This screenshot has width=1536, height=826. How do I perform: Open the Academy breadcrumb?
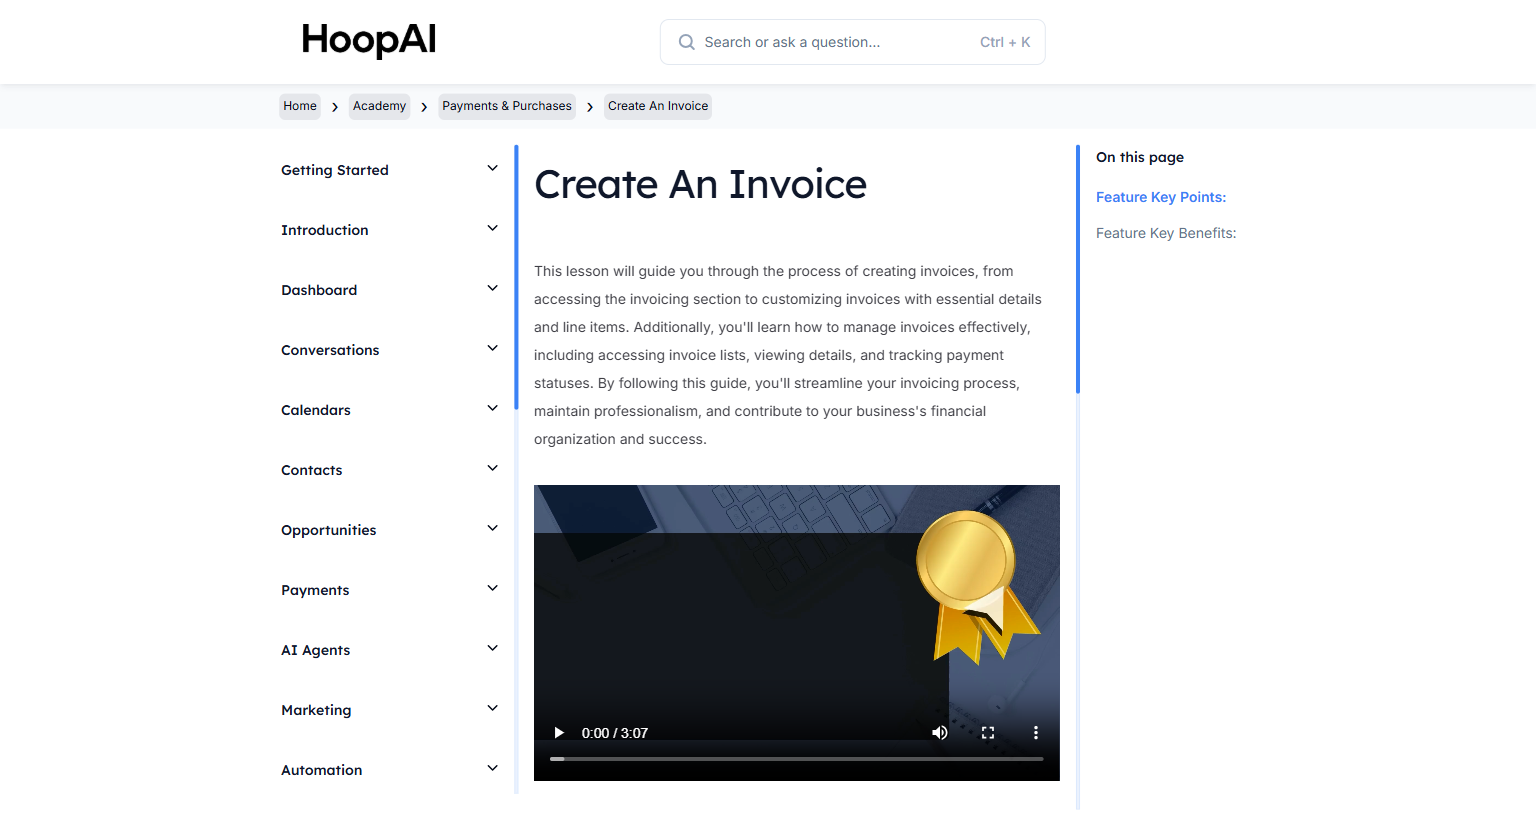379,105
